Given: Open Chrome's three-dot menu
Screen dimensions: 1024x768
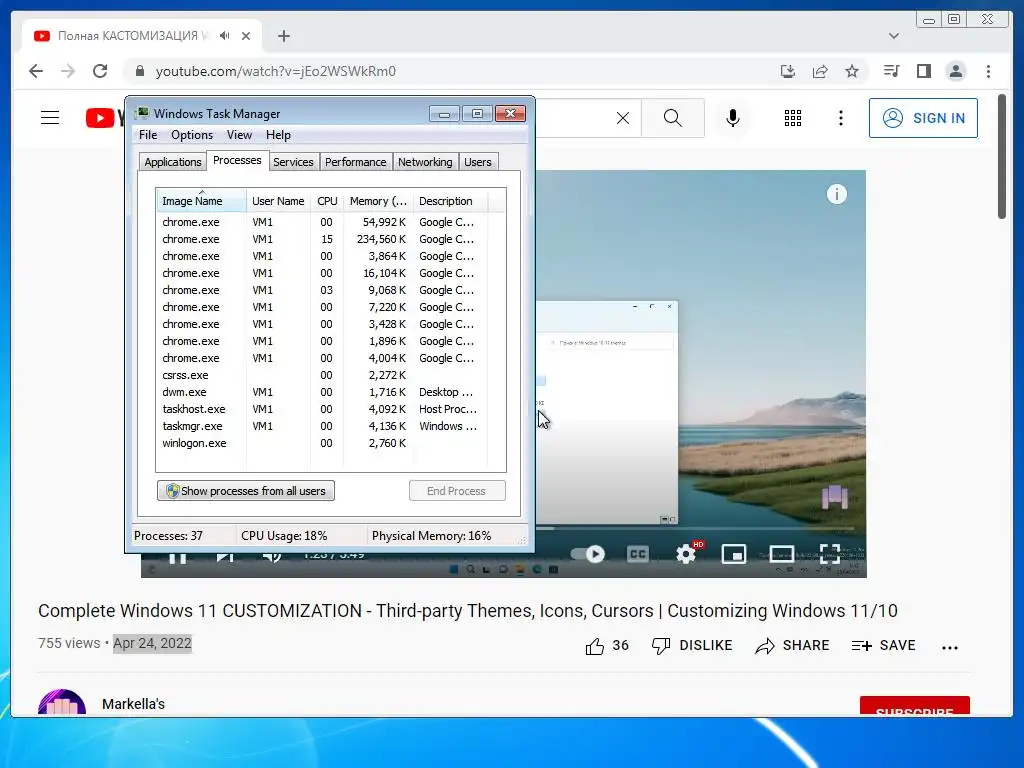Looking at the screenshot, I should [988, 71].
